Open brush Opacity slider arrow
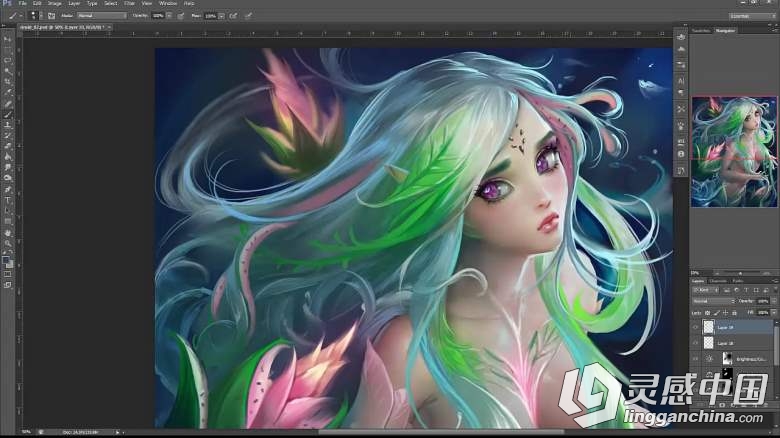The height and width of the screenshot is (438, 780). (x=169, y=16)
